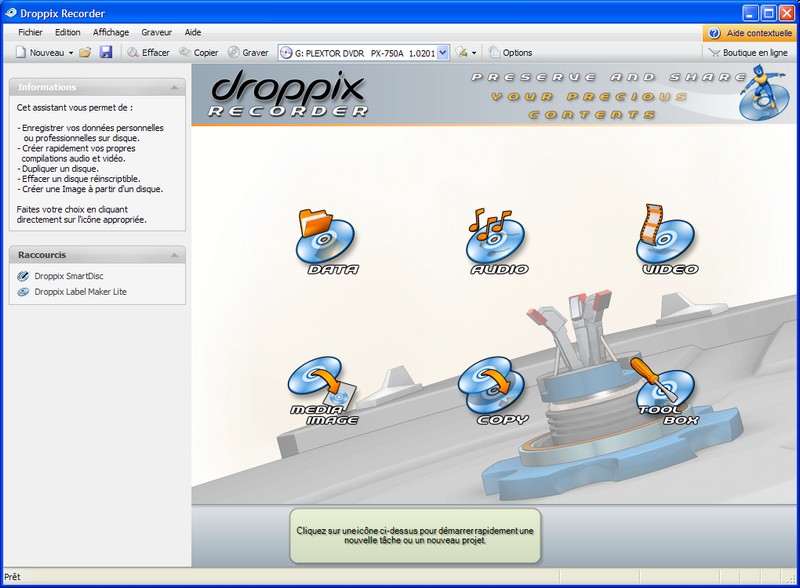The width and height of the screenshot is (800, 588).
Task: Click the Droppix SmartDisc icon
Action: 23,276
